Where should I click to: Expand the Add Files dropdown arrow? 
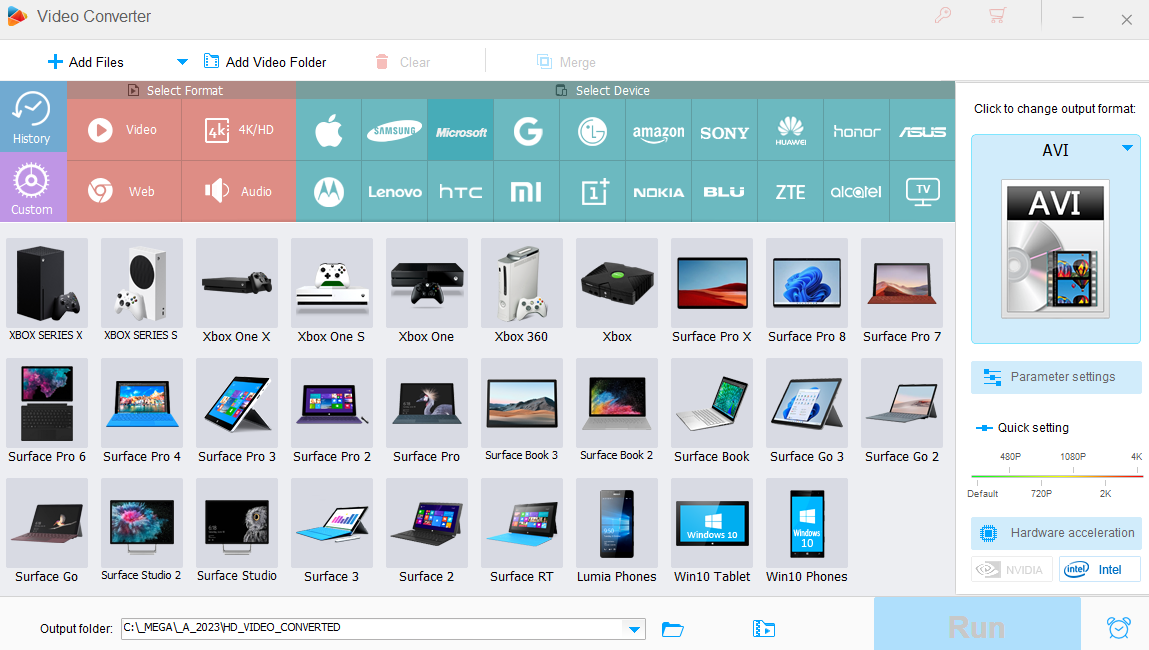[x=182, y=62]
